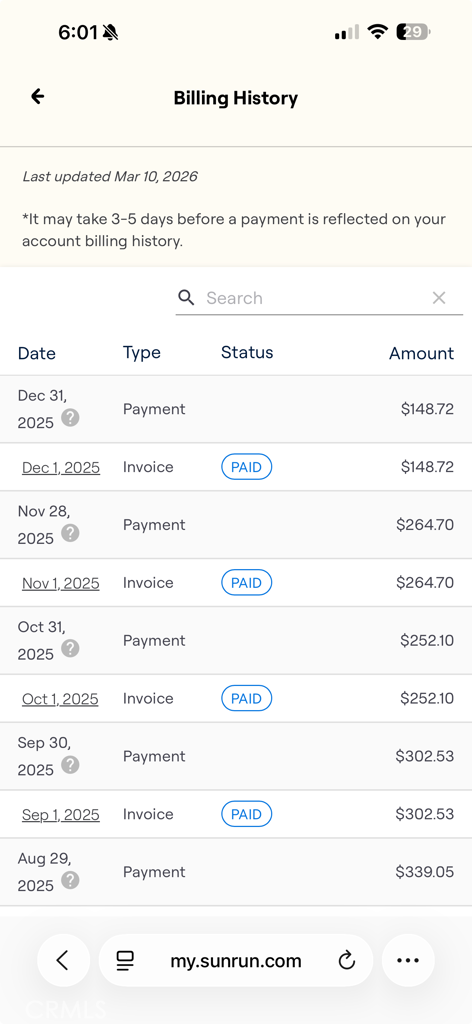This screenshot has width=472, height=1024.
Task: Open the Nov 1, 2025 invoice link
Action: (x=61, y=583)
